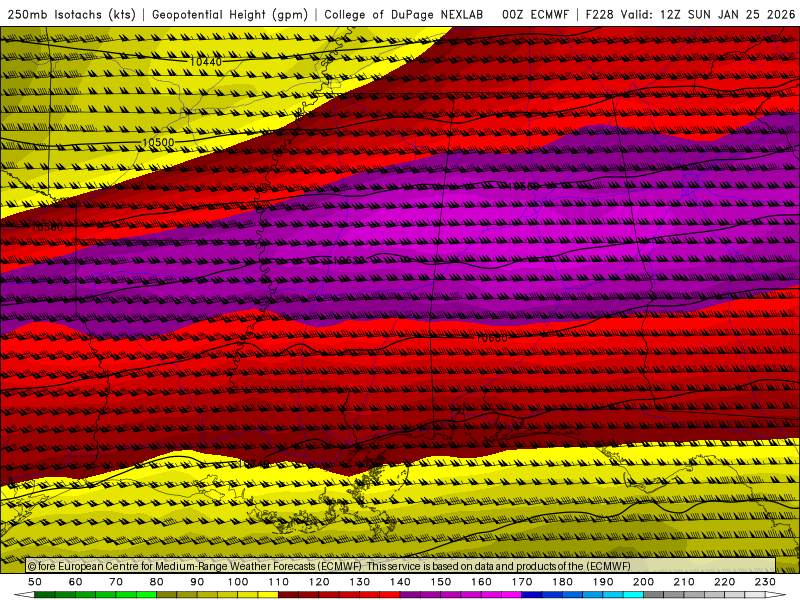Click the '90' value on the color scale
This screenshot has height=600, width=800.
click(x=197, y=582)
